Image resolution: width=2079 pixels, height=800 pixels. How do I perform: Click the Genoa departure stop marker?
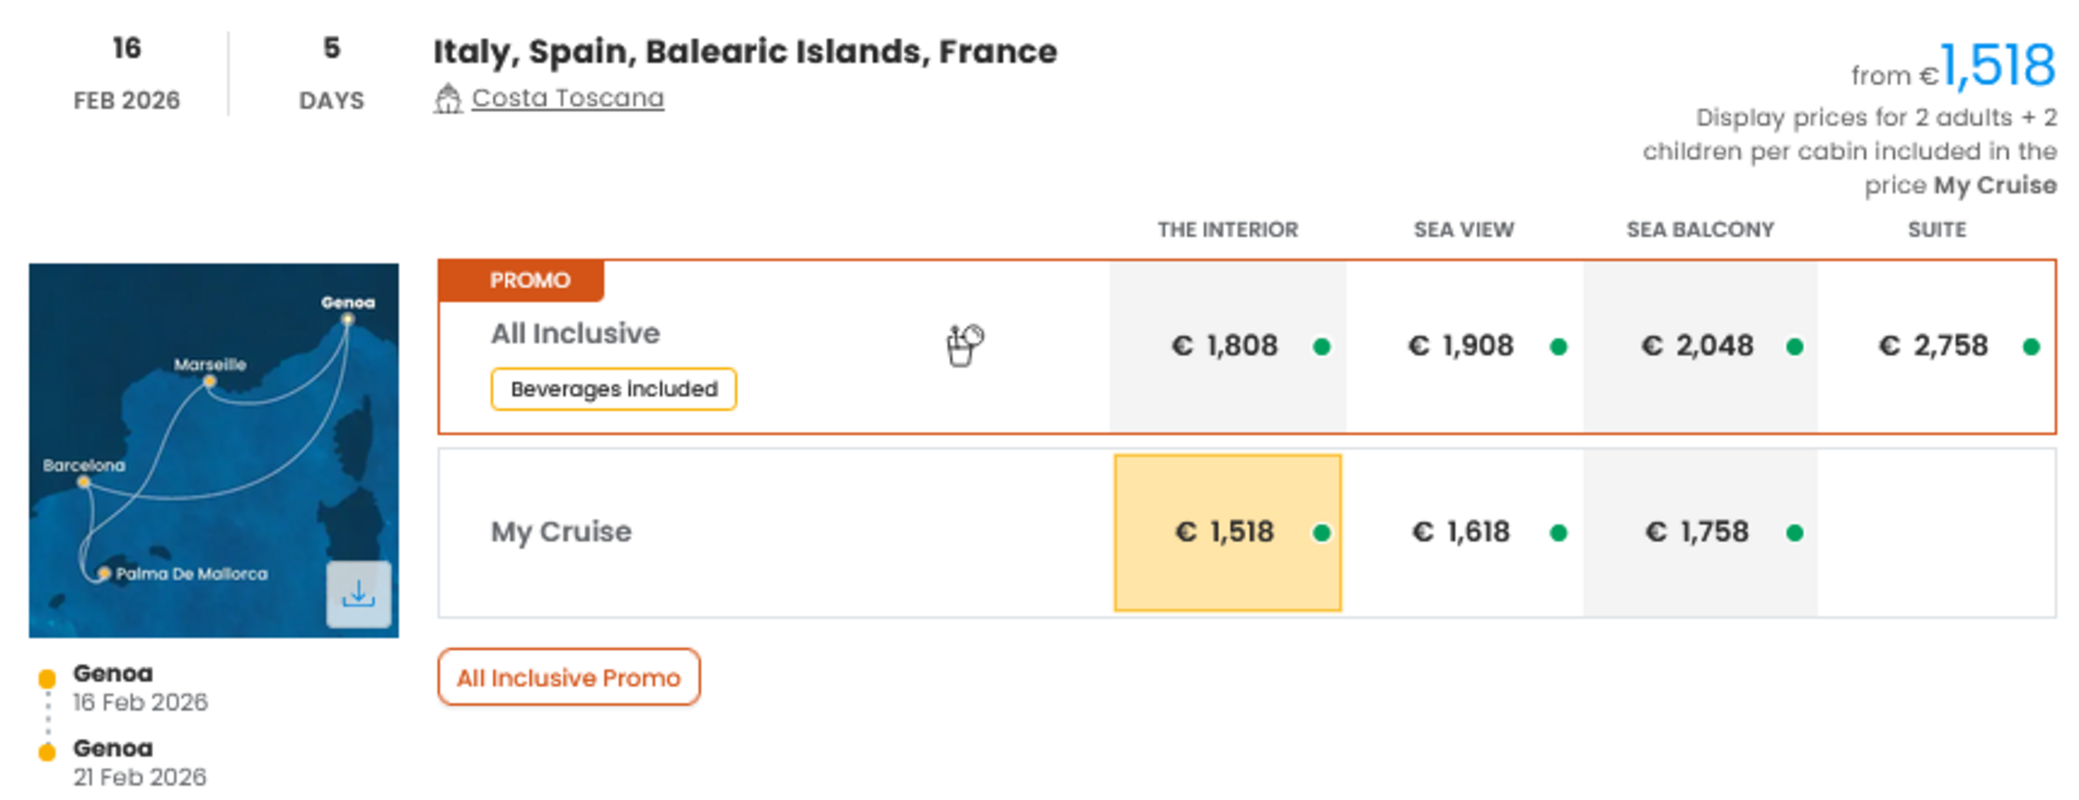(47, 679)
